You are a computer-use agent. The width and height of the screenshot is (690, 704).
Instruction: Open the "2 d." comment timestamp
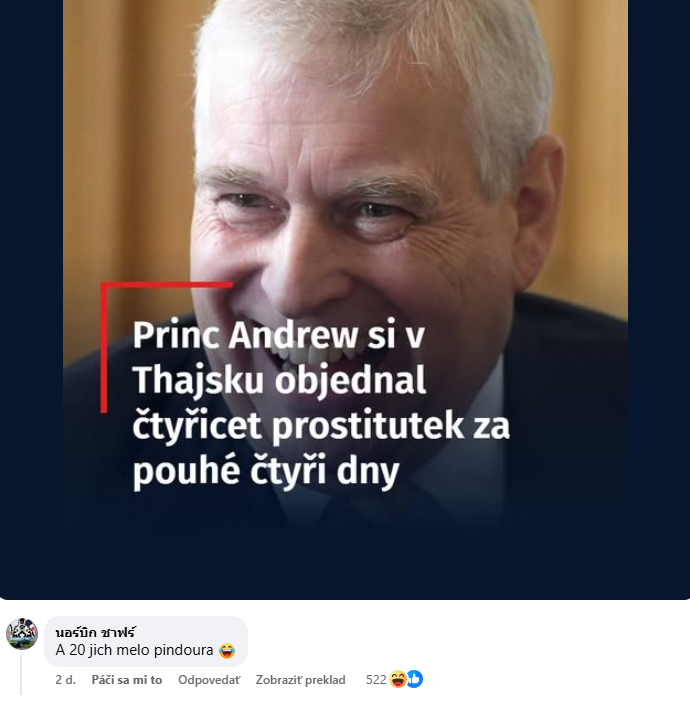65,680
